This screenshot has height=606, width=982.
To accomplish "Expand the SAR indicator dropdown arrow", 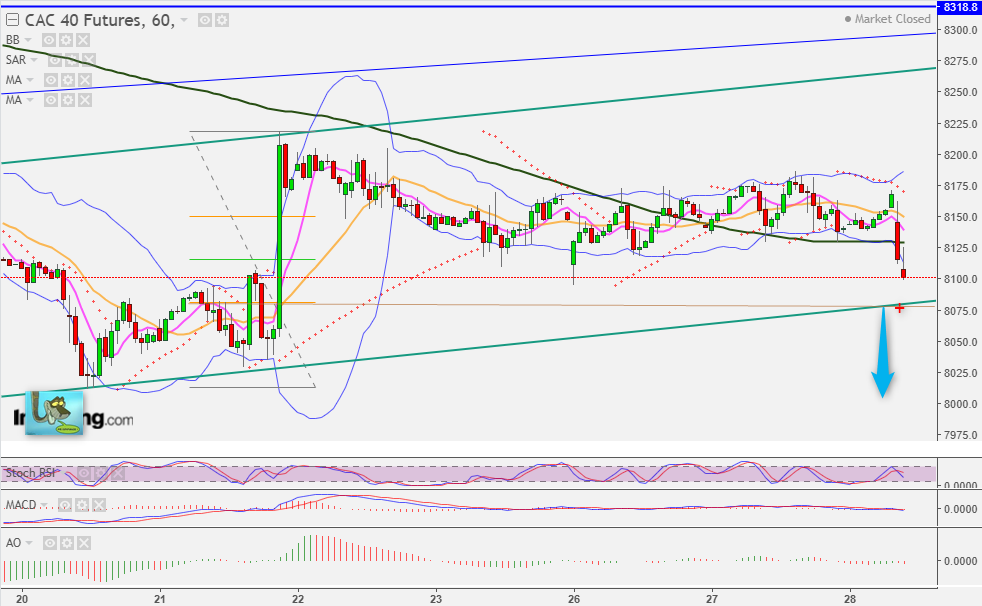I will pos(34,60).
